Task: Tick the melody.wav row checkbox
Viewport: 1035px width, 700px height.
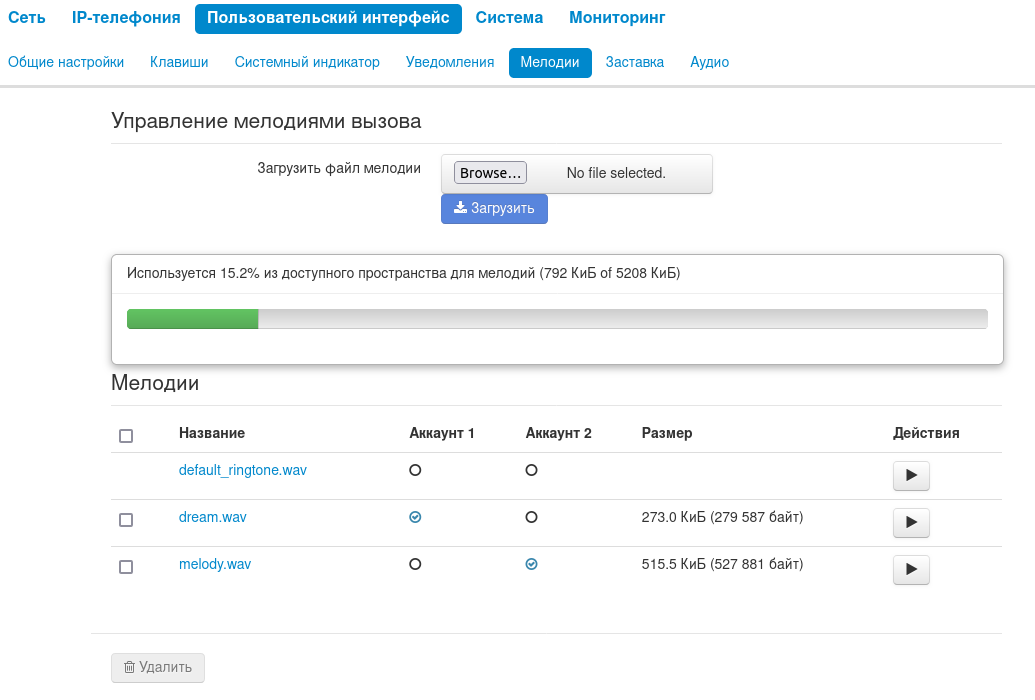Action: (126, 567)
